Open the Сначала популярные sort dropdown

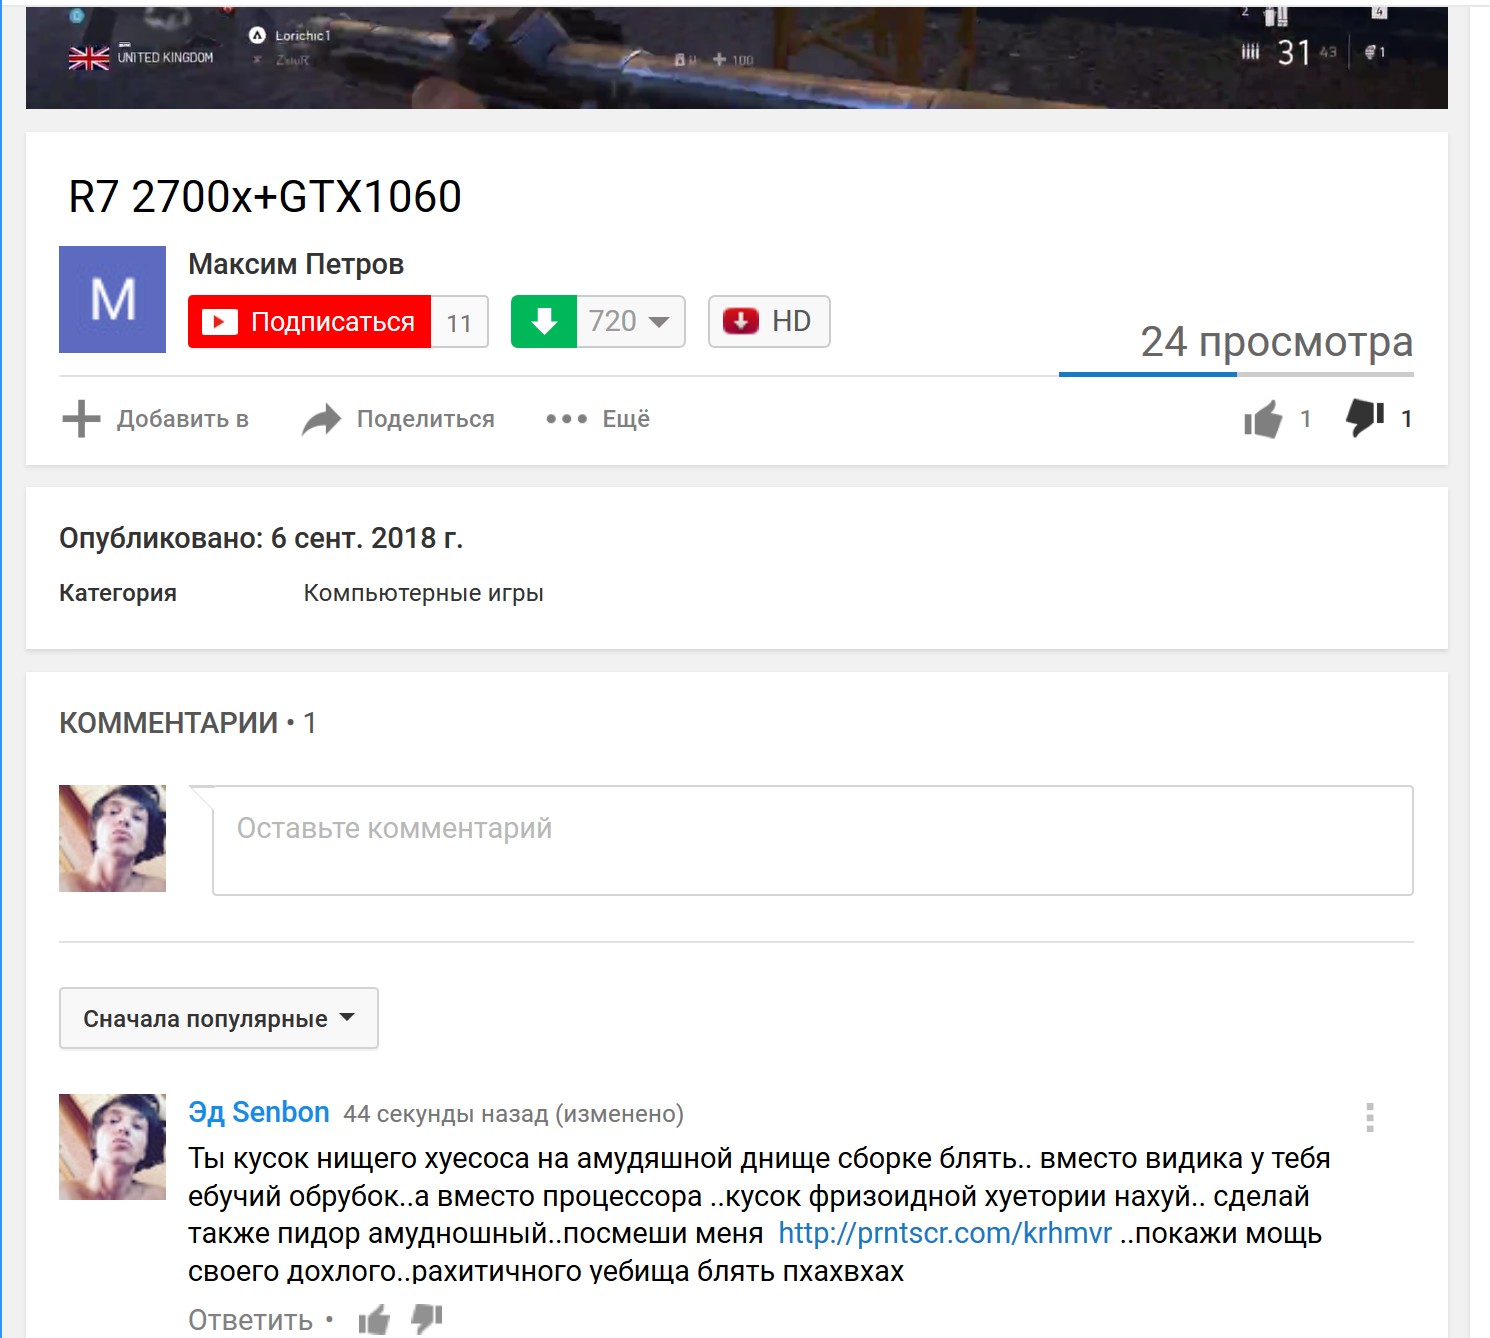pos(218,1018)
